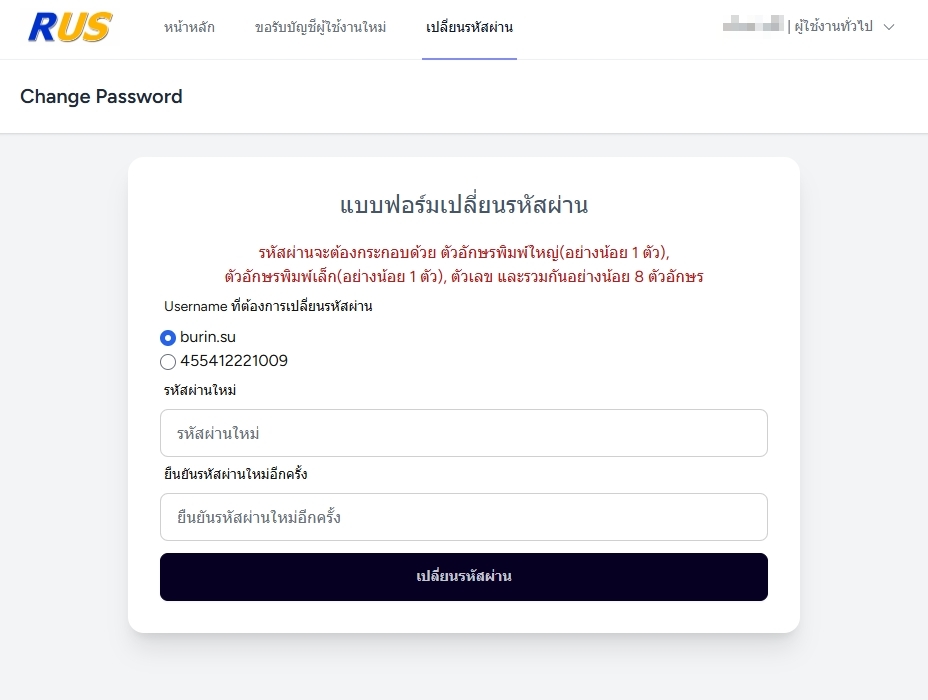
Task: Focus the รหัสผ่านใหม่ password field
Action: 463,433
